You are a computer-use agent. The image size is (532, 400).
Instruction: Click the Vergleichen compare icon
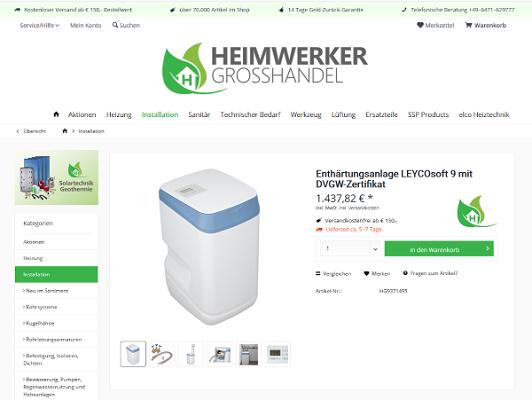[x=318, y=273]
